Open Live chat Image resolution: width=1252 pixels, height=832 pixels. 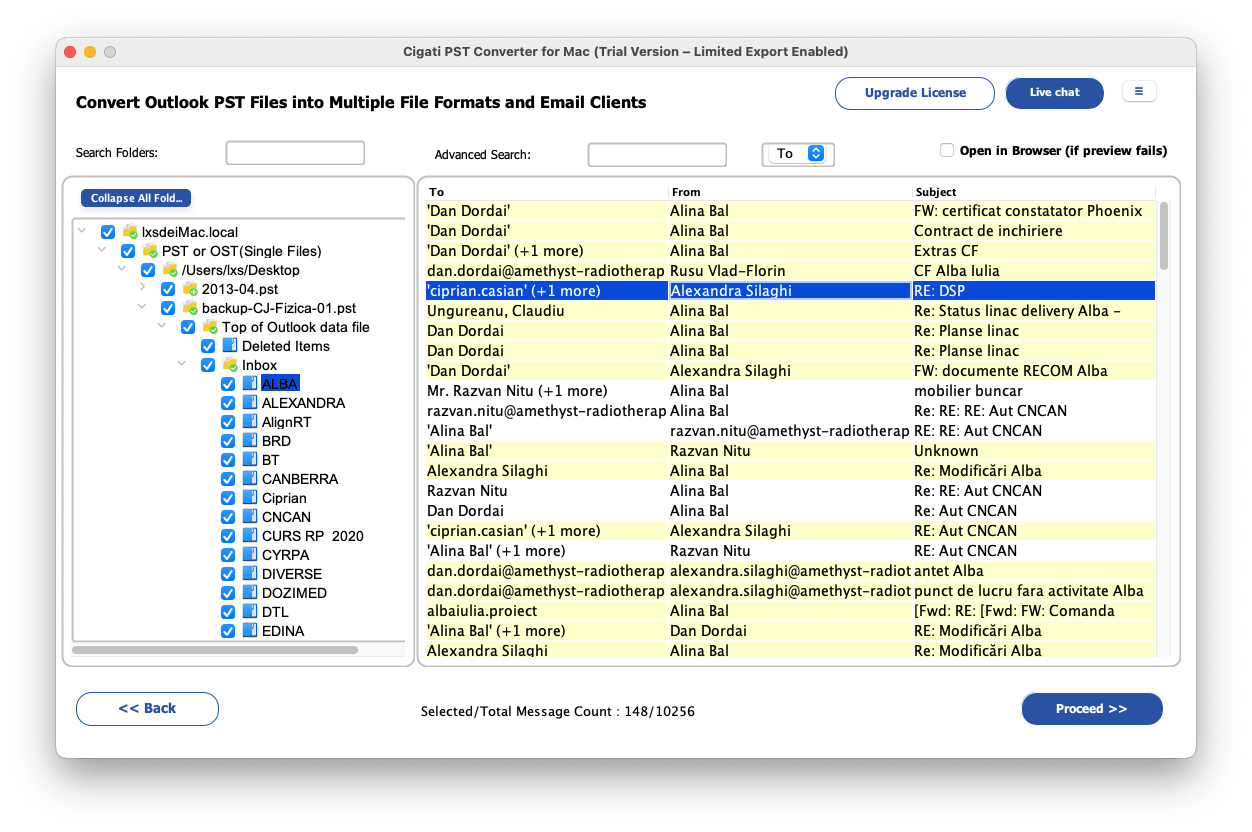click(1055, 93)
